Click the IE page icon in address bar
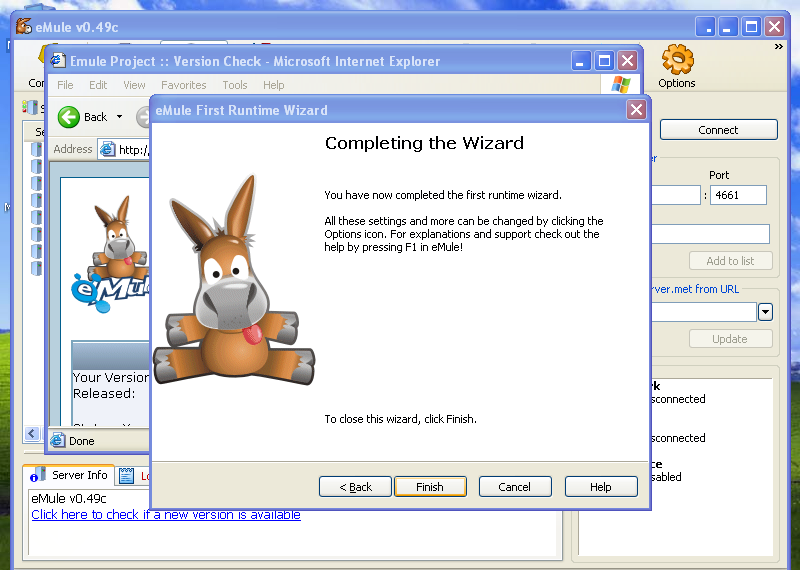 107,149
